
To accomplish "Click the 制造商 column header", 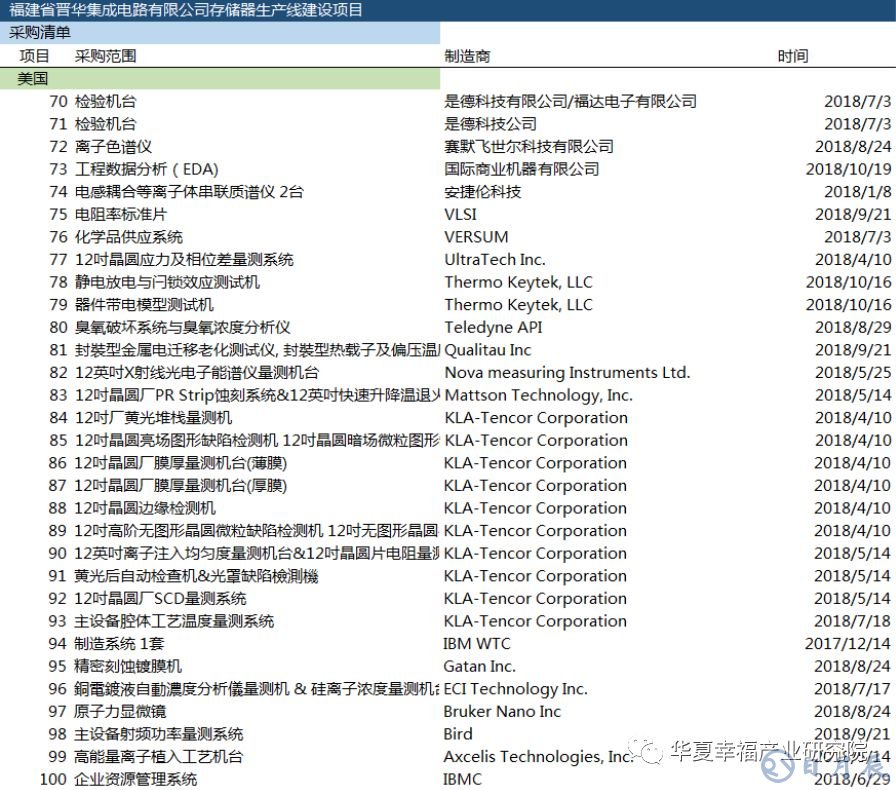I will coord(467,56).
